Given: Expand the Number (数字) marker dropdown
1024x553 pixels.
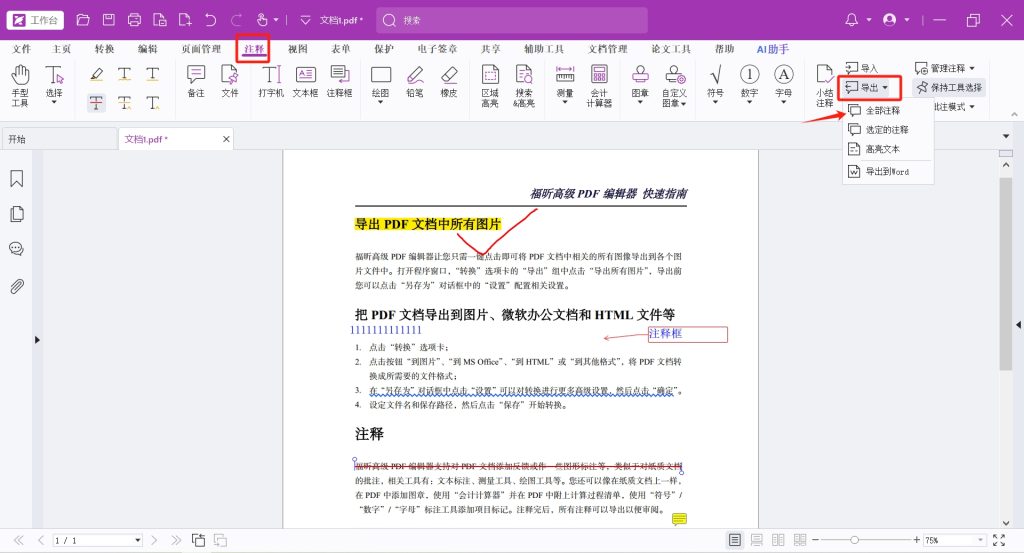Looking at the screenshot, I should tap(749, 103).
